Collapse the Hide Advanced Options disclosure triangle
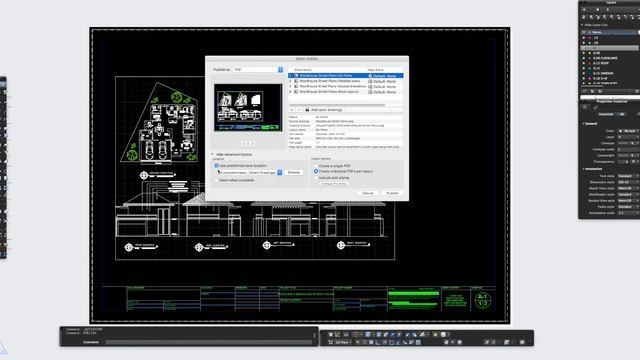The width and height of the screenshot is (640, 360). click(x=212, y=154)
